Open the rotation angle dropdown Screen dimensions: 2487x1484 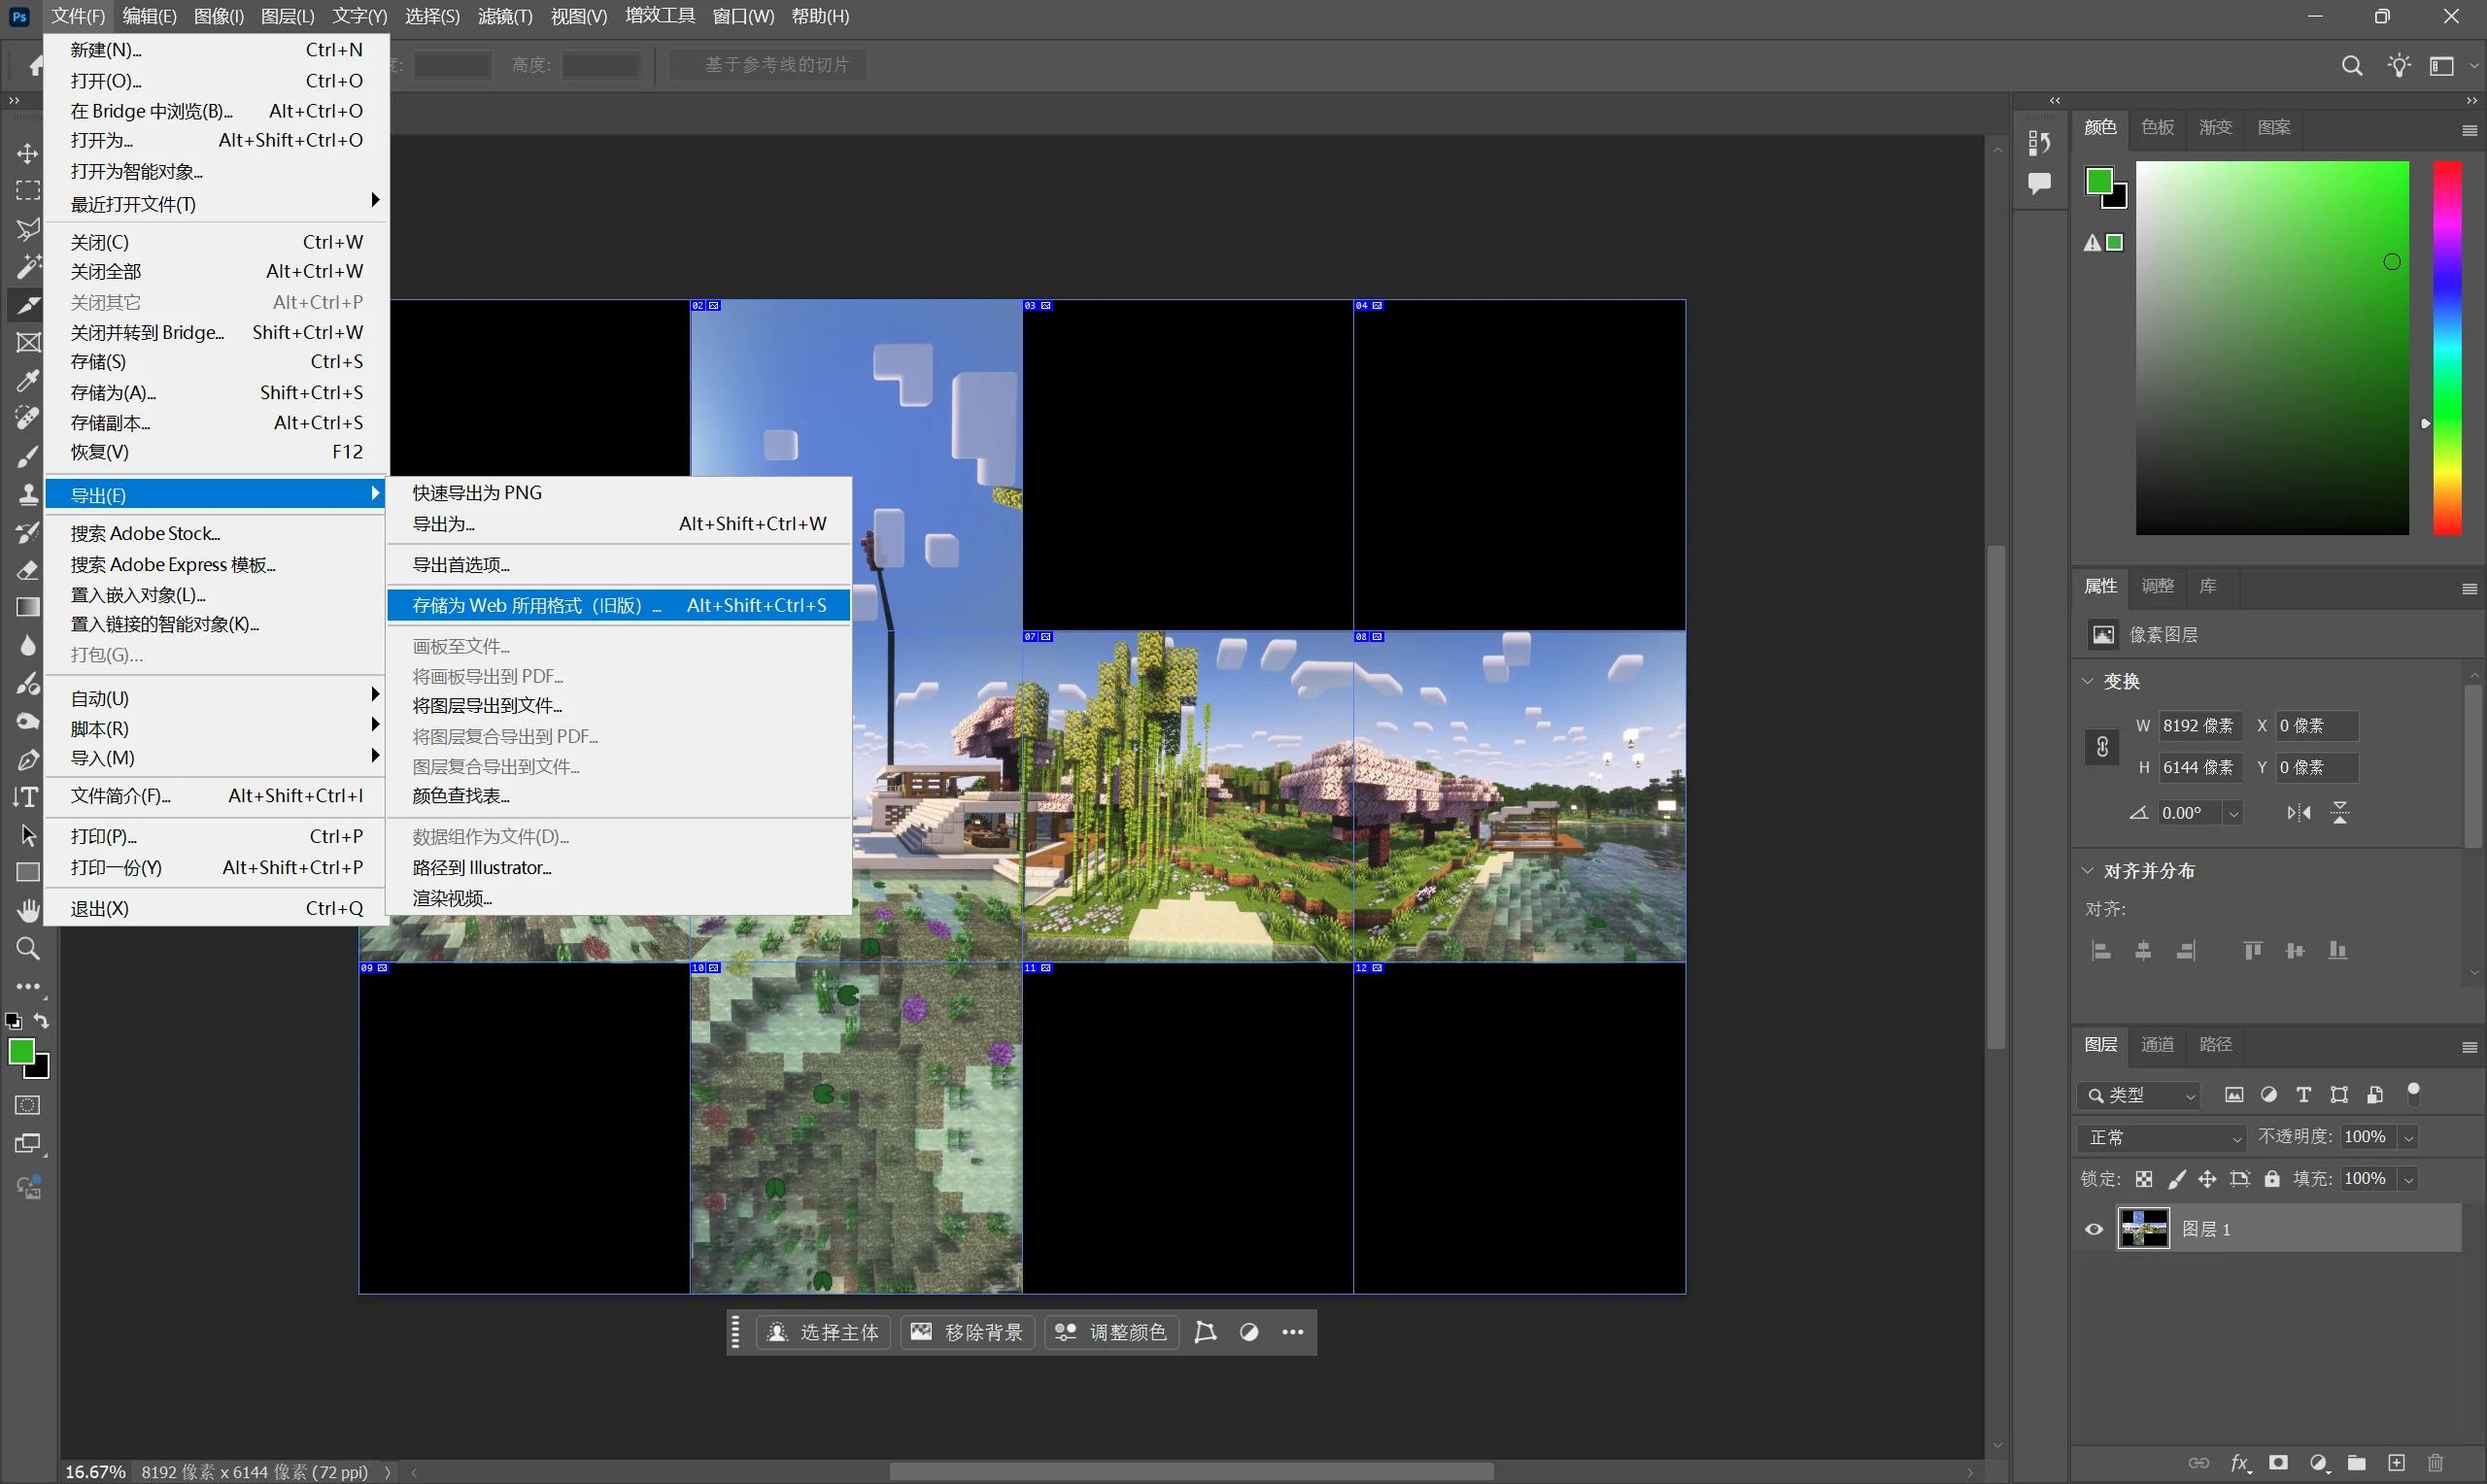click(2234, 813)
